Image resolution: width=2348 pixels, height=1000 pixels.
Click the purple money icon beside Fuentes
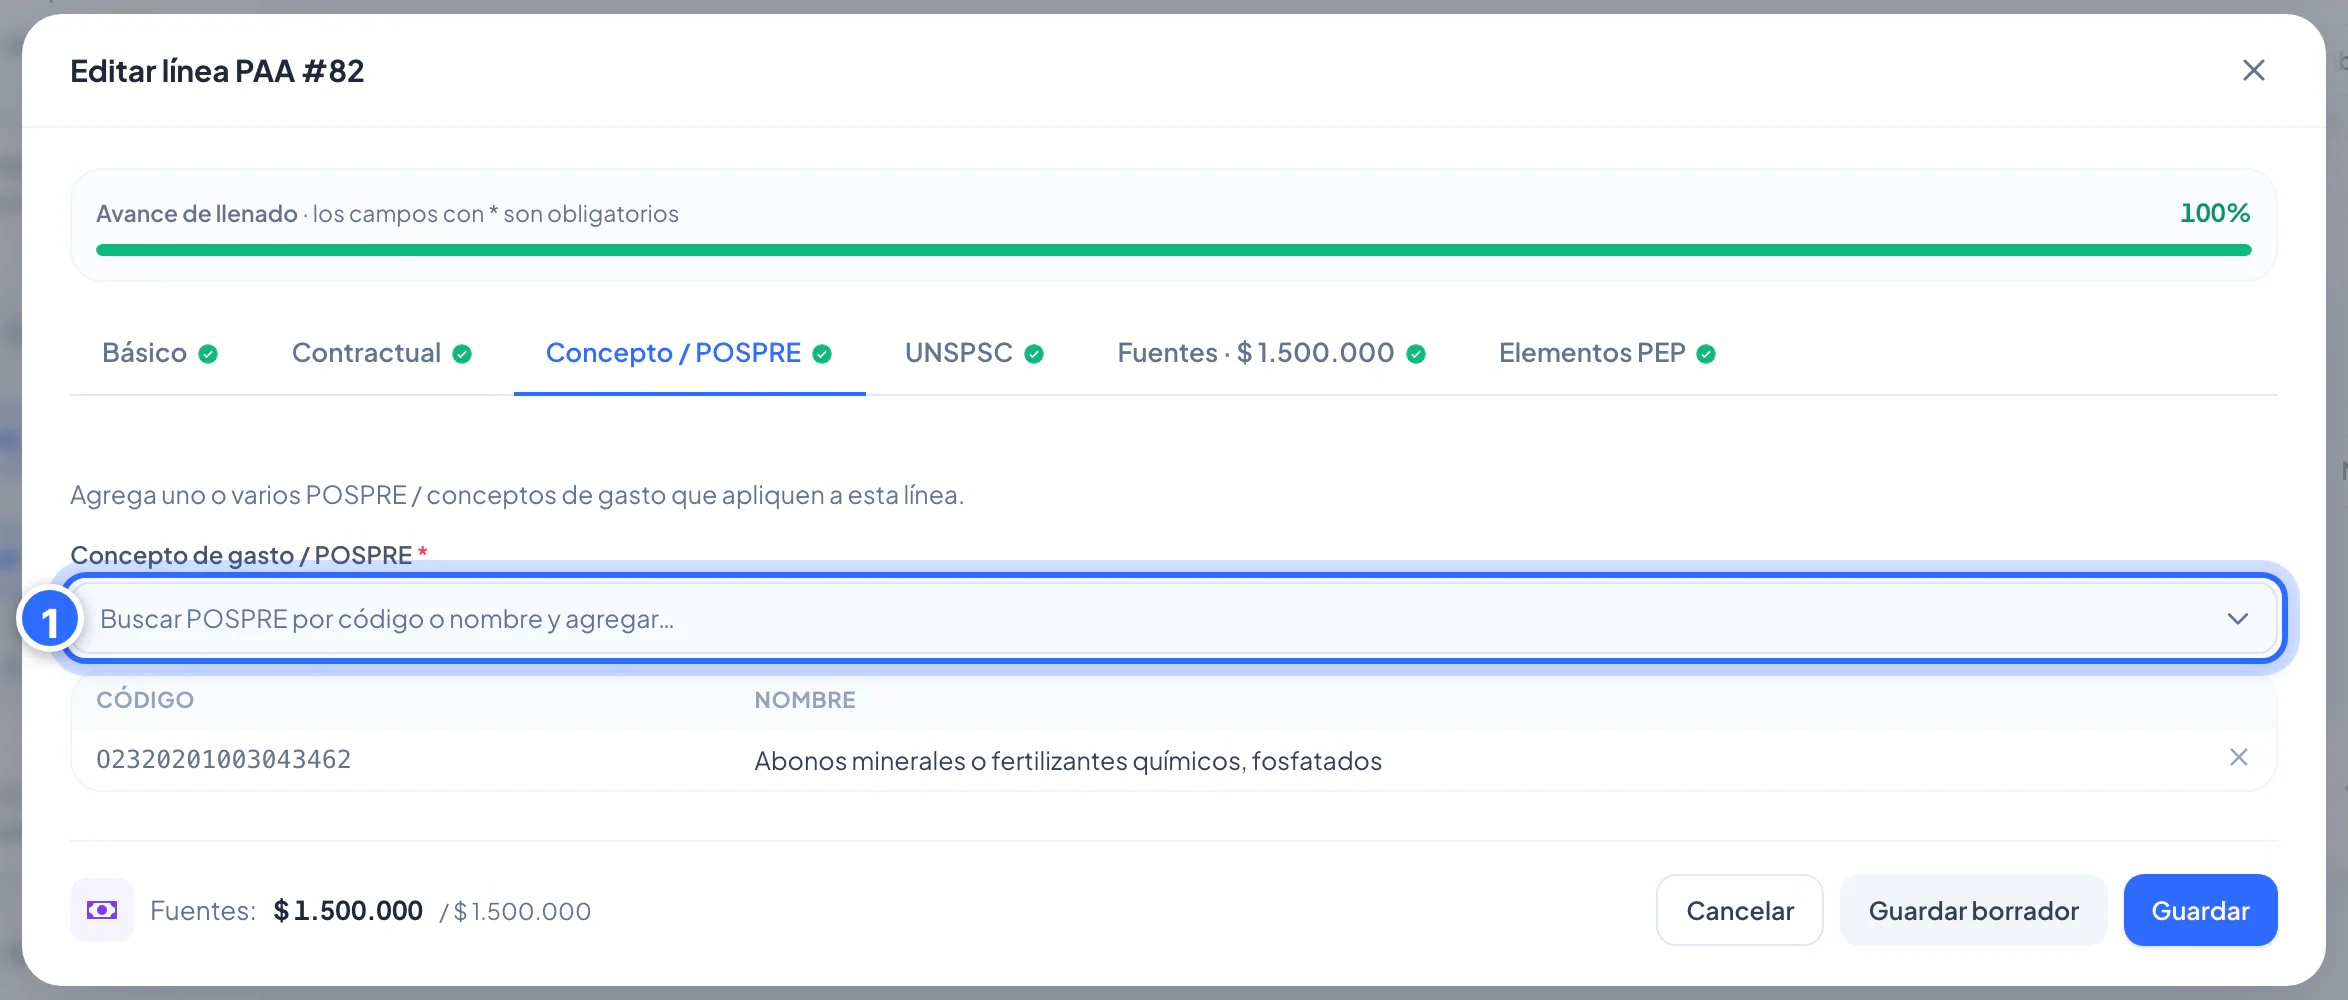coord(102,910)
